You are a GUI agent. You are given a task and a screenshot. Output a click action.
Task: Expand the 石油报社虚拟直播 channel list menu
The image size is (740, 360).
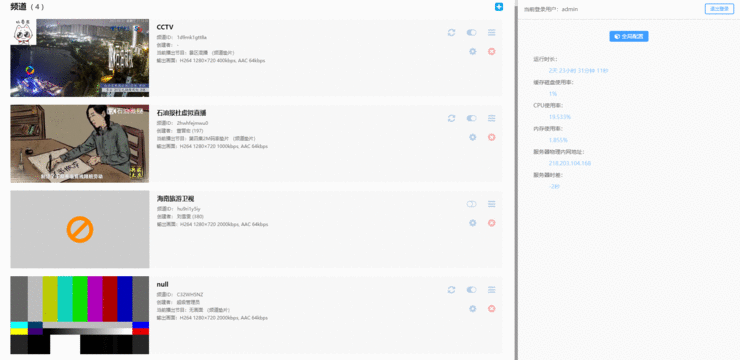click(x=492, y=118)
